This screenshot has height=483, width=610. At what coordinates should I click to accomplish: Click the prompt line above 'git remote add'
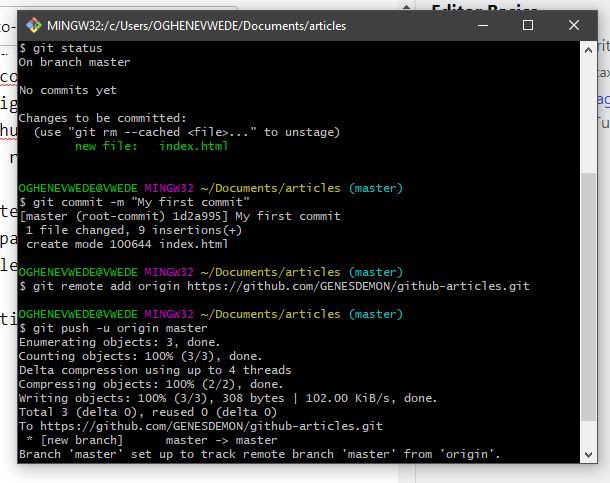(x=210, y=272)
